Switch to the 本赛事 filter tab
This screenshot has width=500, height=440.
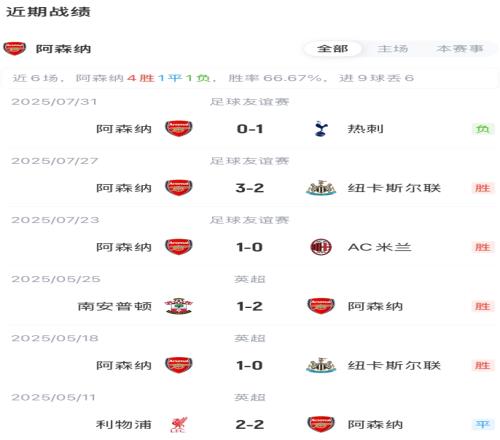point(460,49)
